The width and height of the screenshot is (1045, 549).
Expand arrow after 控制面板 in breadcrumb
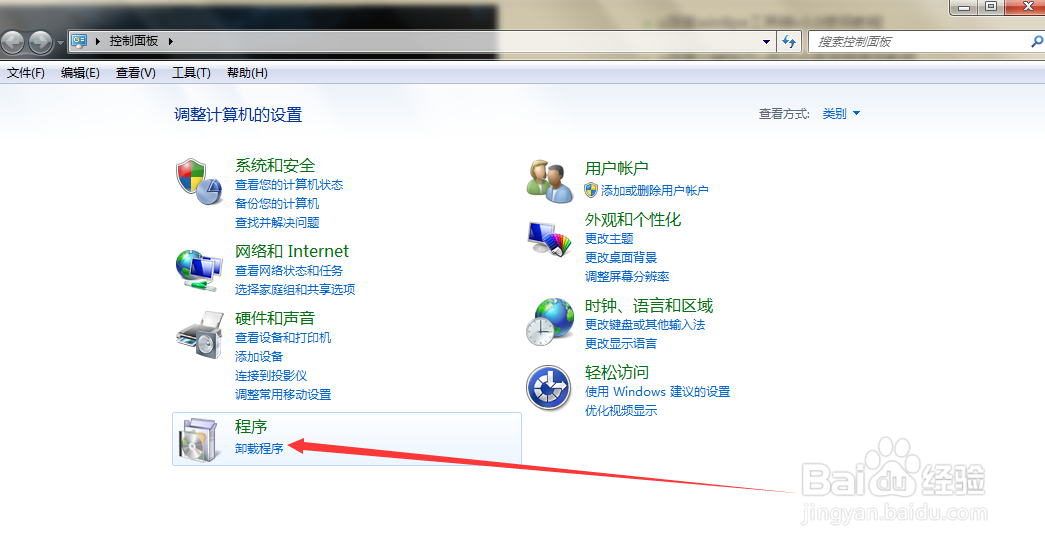171,41
